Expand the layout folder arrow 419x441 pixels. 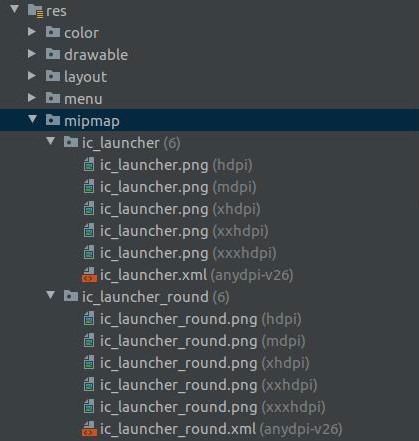tap(32, 76)
